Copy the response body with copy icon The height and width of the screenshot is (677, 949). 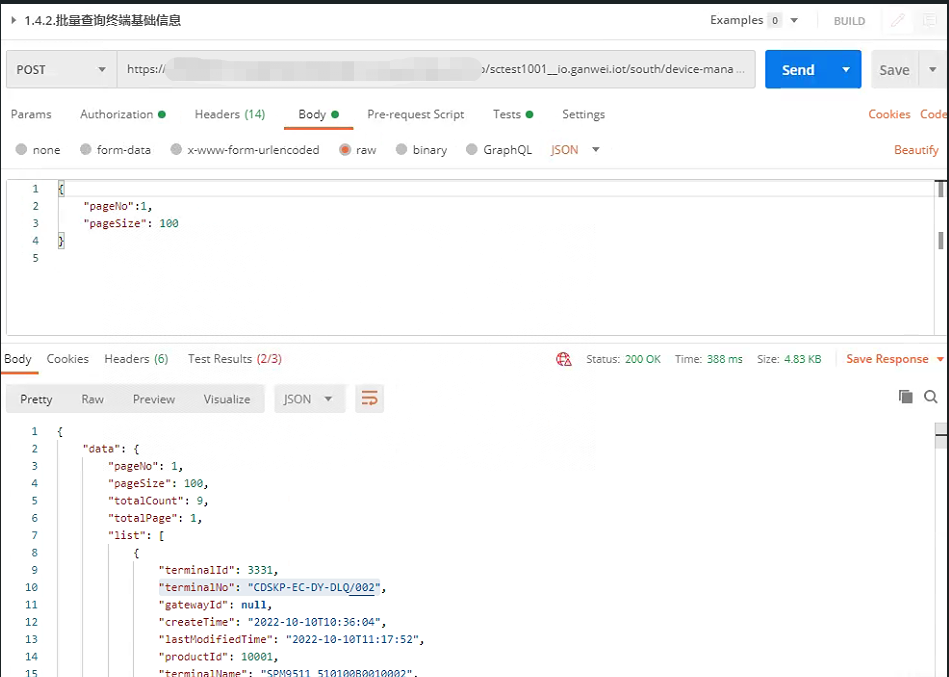tap(905, 397)
